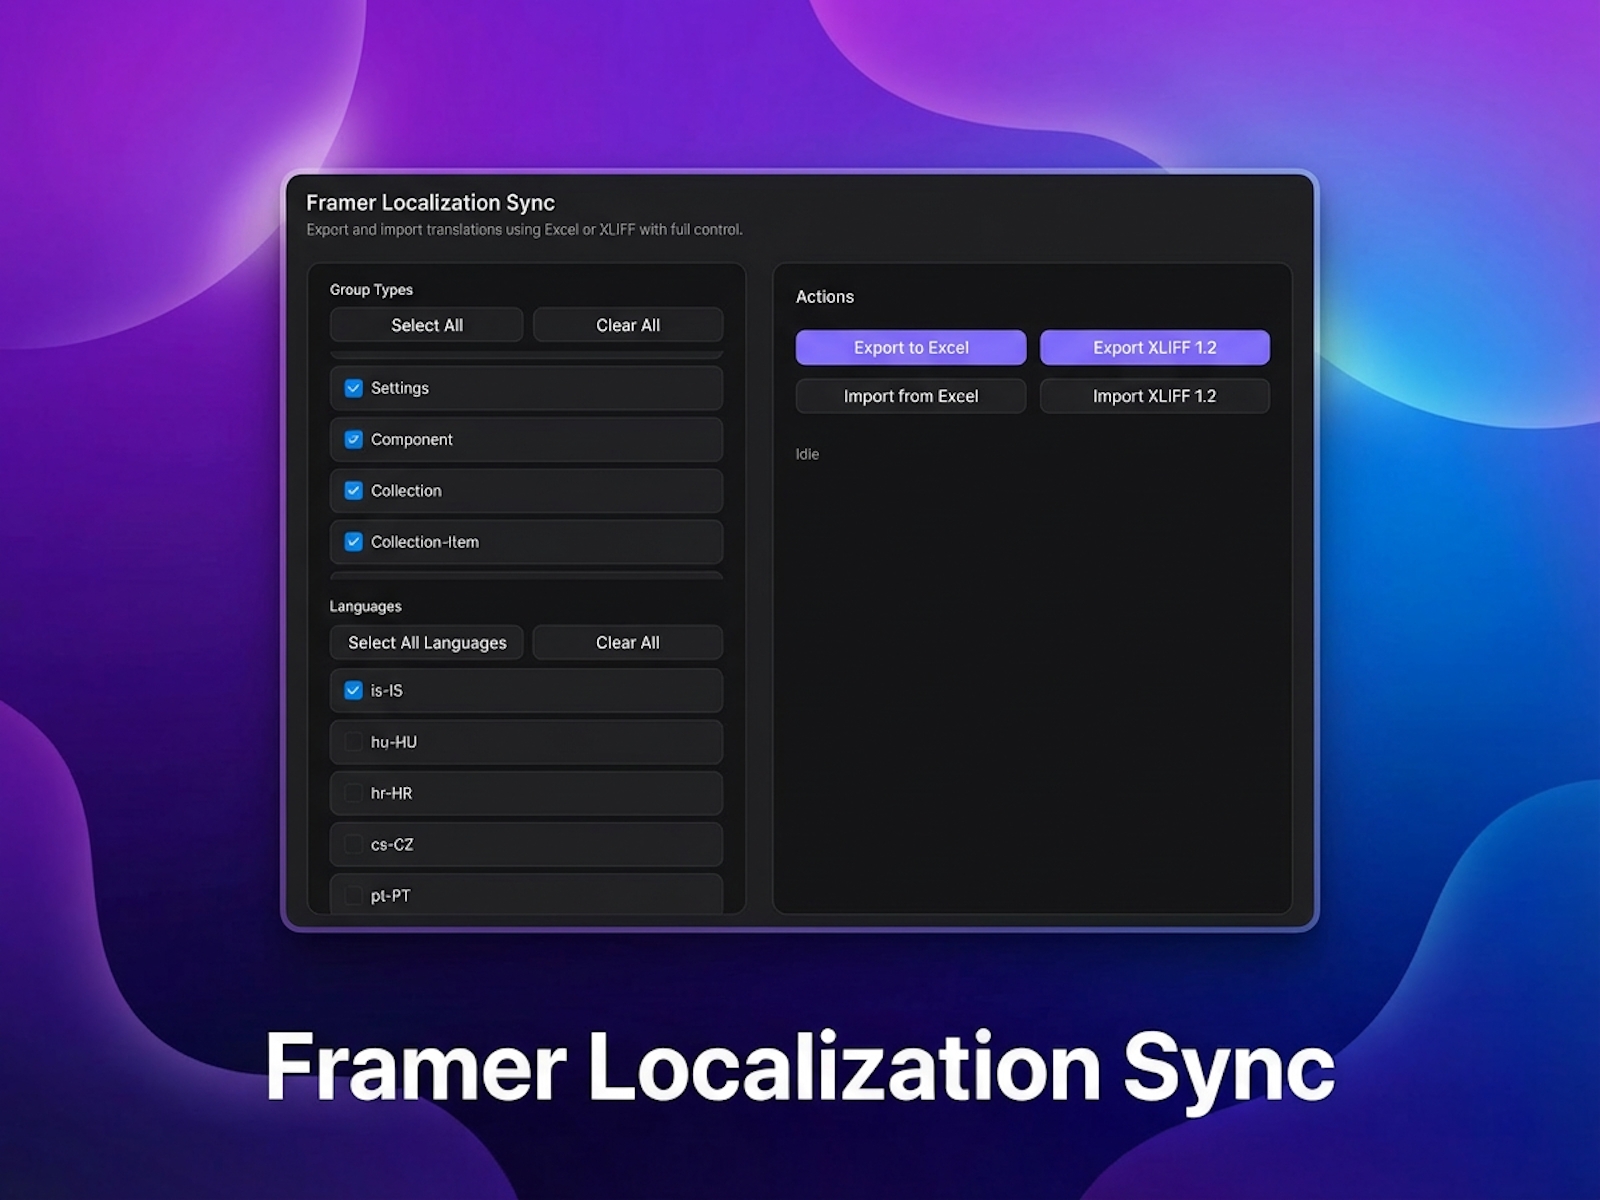Clear all selected languages
The width and height of the screenshot is (1600, 1200).
(628, 642)
